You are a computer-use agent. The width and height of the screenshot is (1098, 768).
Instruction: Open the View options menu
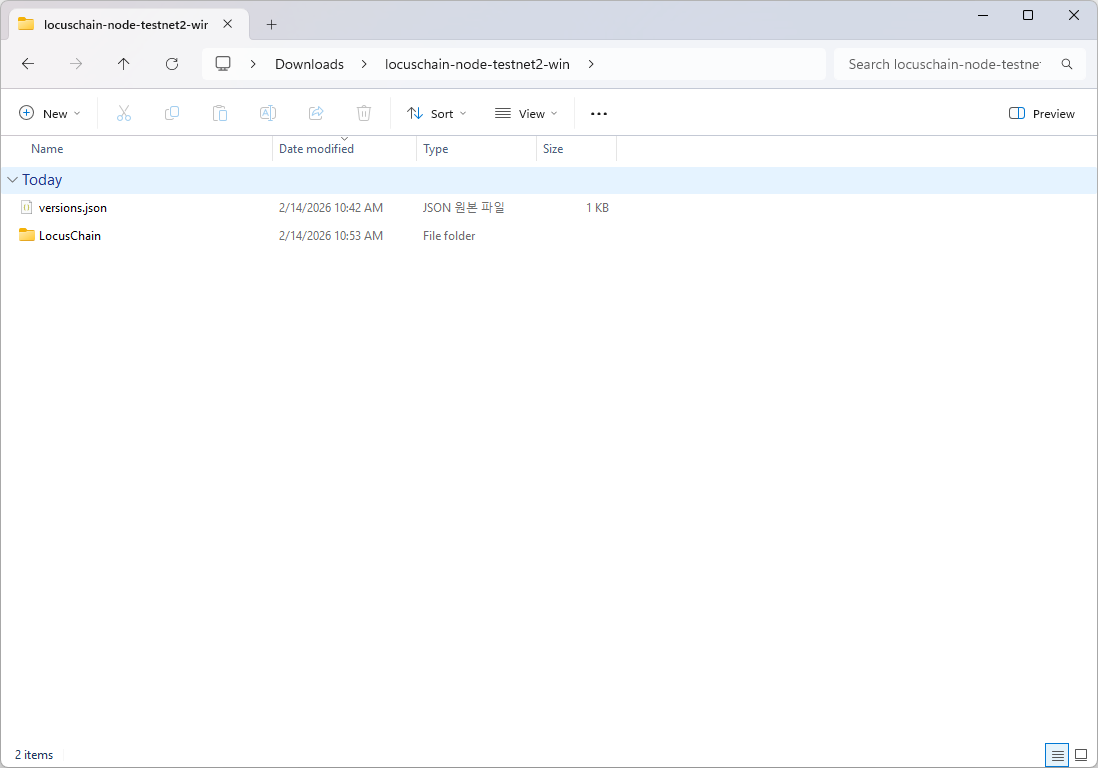[x=526, y=114]
